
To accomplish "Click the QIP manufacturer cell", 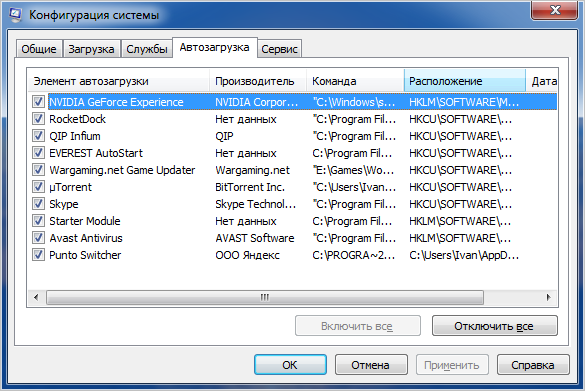I will click(224, 136).
